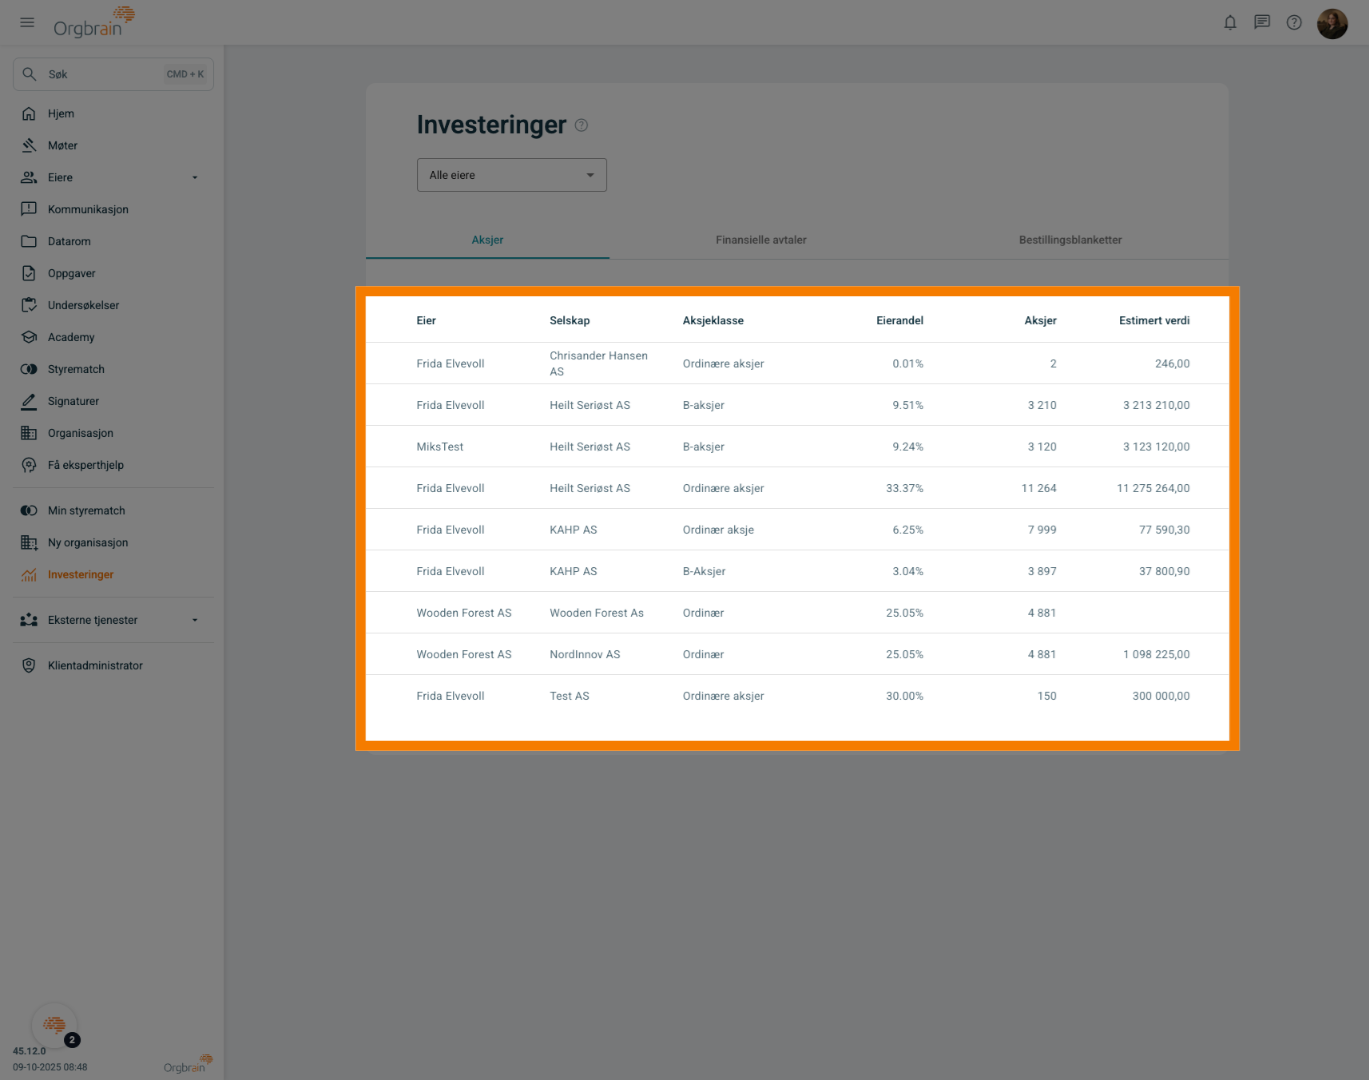Click the Ny organisasjon icon
The image size is (1369, 1080).
coord(29,543)
